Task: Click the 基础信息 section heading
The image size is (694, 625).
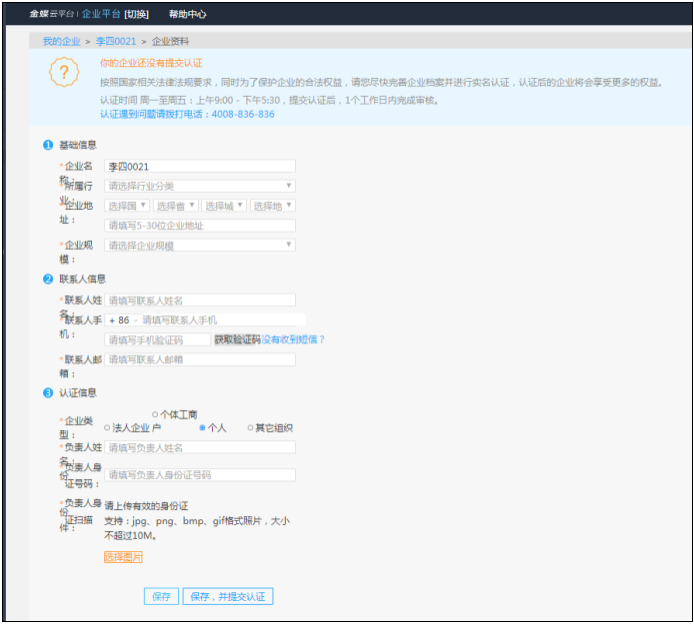Action: click(78, 145)
